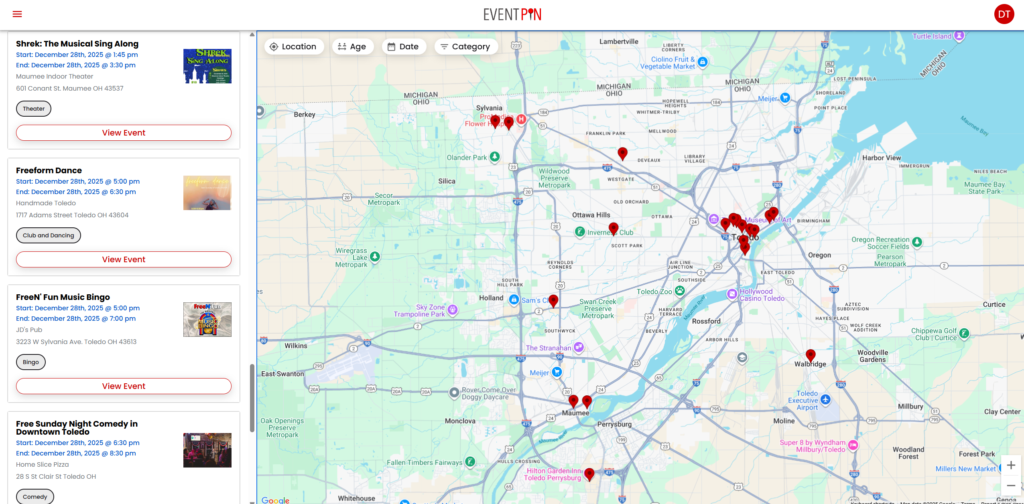Open the Category filter

(x=465, y=46)
